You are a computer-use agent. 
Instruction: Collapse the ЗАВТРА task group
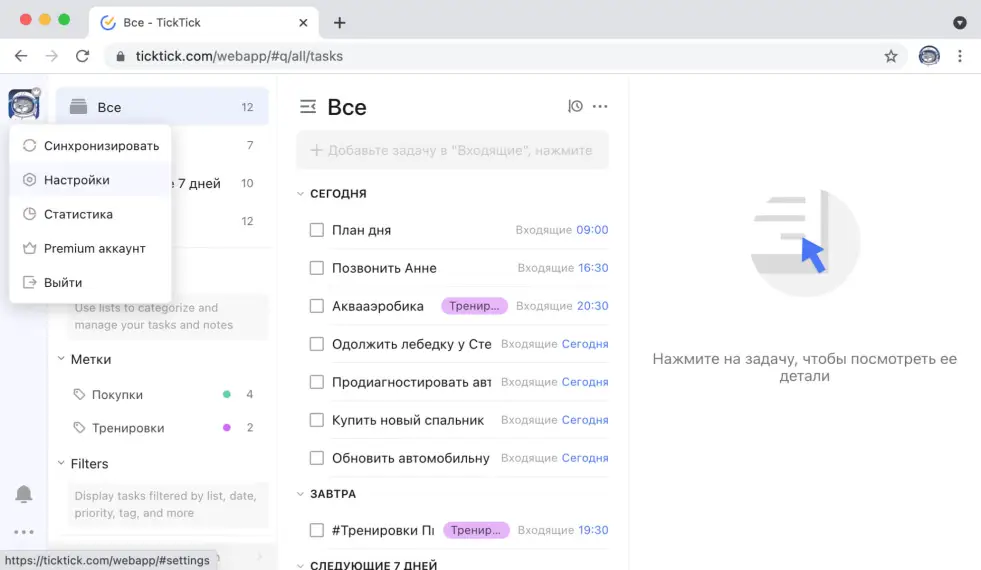point(300,494)
